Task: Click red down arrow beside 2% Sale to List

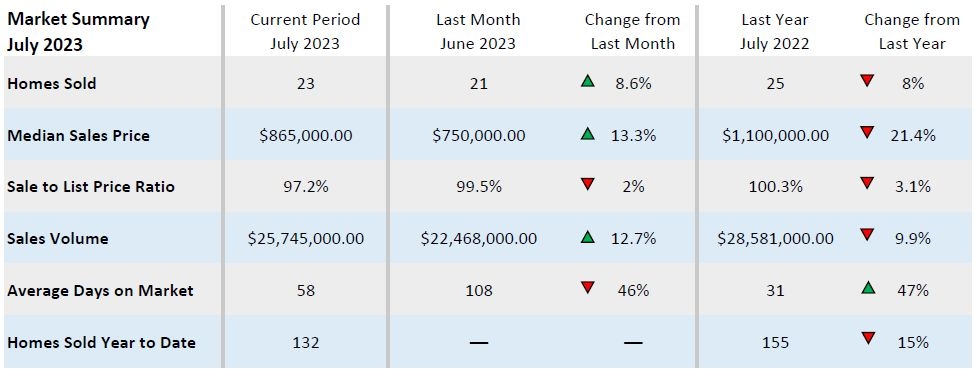Action: [x=587, y=184]
